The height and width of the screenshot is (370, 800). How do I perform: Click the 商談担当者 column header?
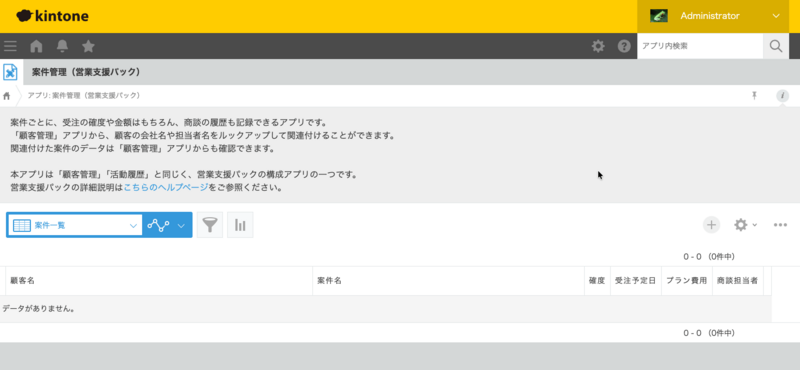pyautogui.click(x=737, y=281)
